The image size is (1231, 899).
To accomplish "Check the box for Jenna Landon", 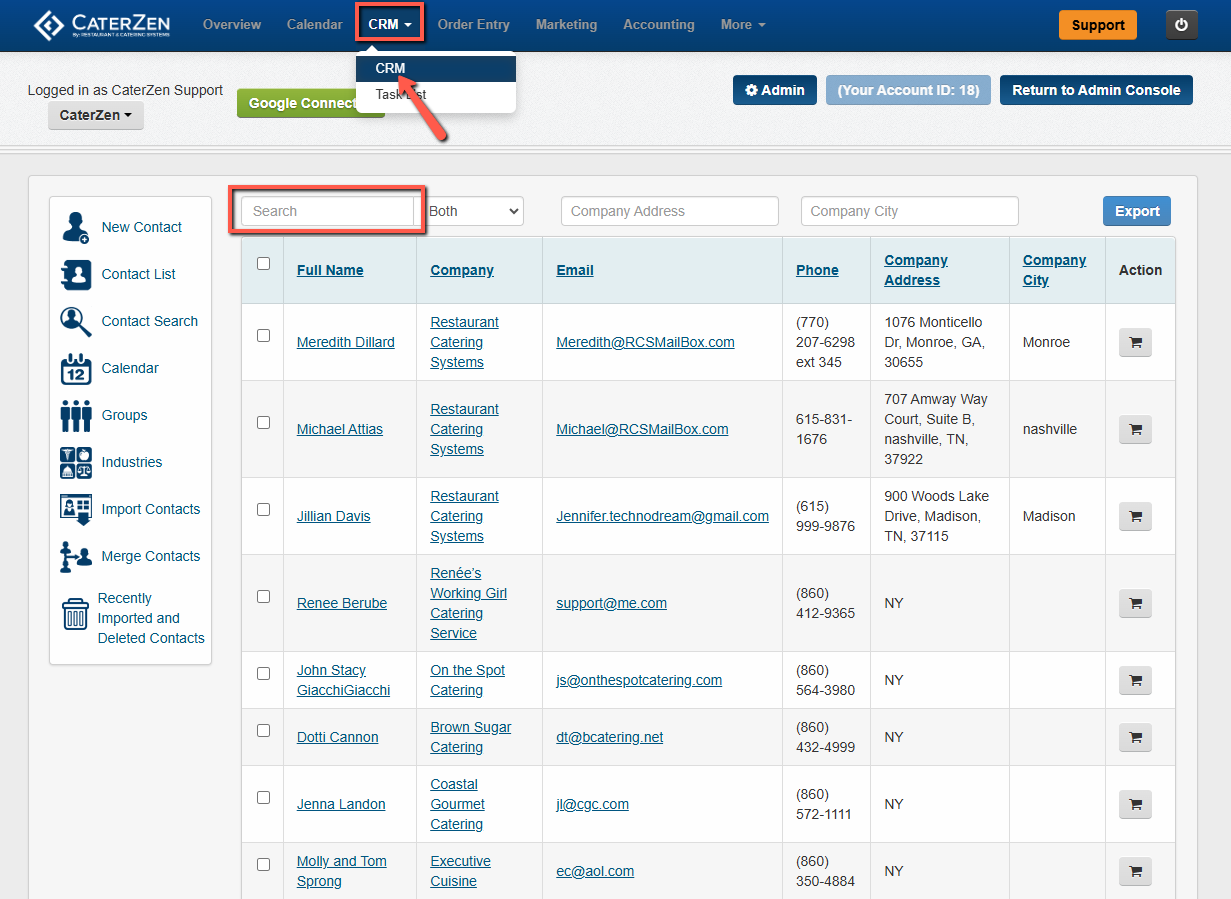I will (x=263, y=798).
